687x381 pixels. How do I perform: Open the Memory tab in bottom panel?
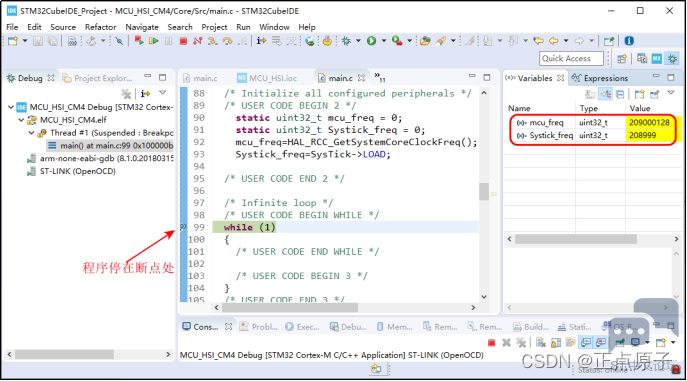394,327
